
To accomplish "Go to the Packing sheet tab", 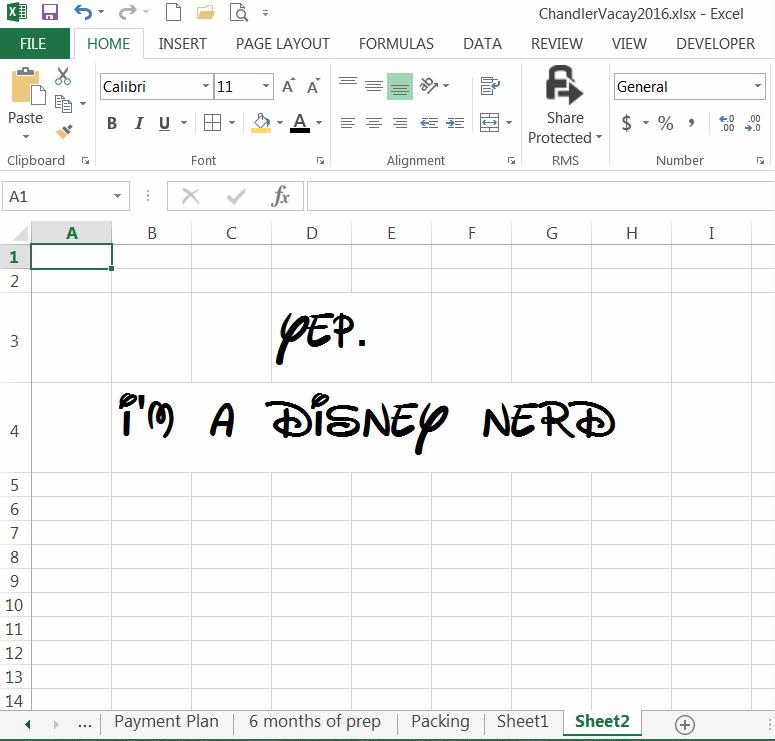I will (x=440, y=721).
